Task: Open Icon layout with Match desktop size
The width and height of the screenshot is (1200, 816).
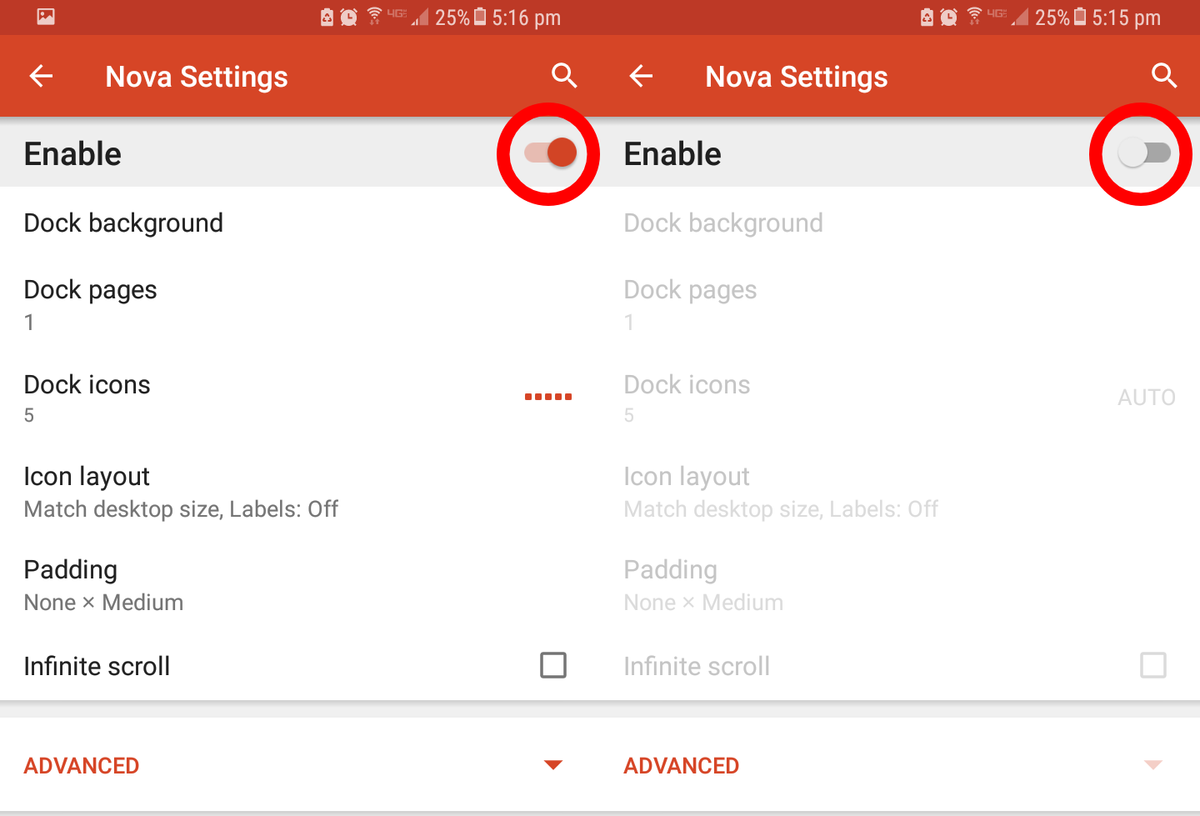Action: (300, 492)
